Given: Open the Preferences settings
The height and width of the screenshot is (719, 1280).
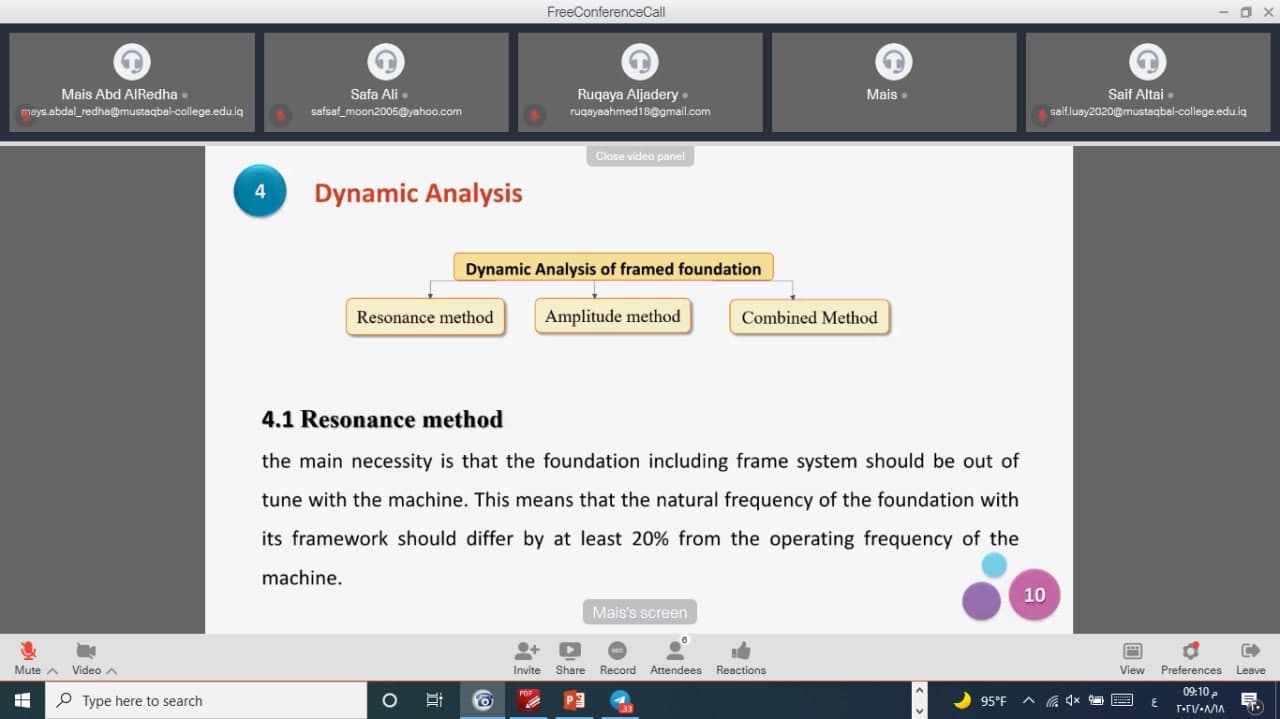Looking at the screenshot, I should (x=1190, y=652).
